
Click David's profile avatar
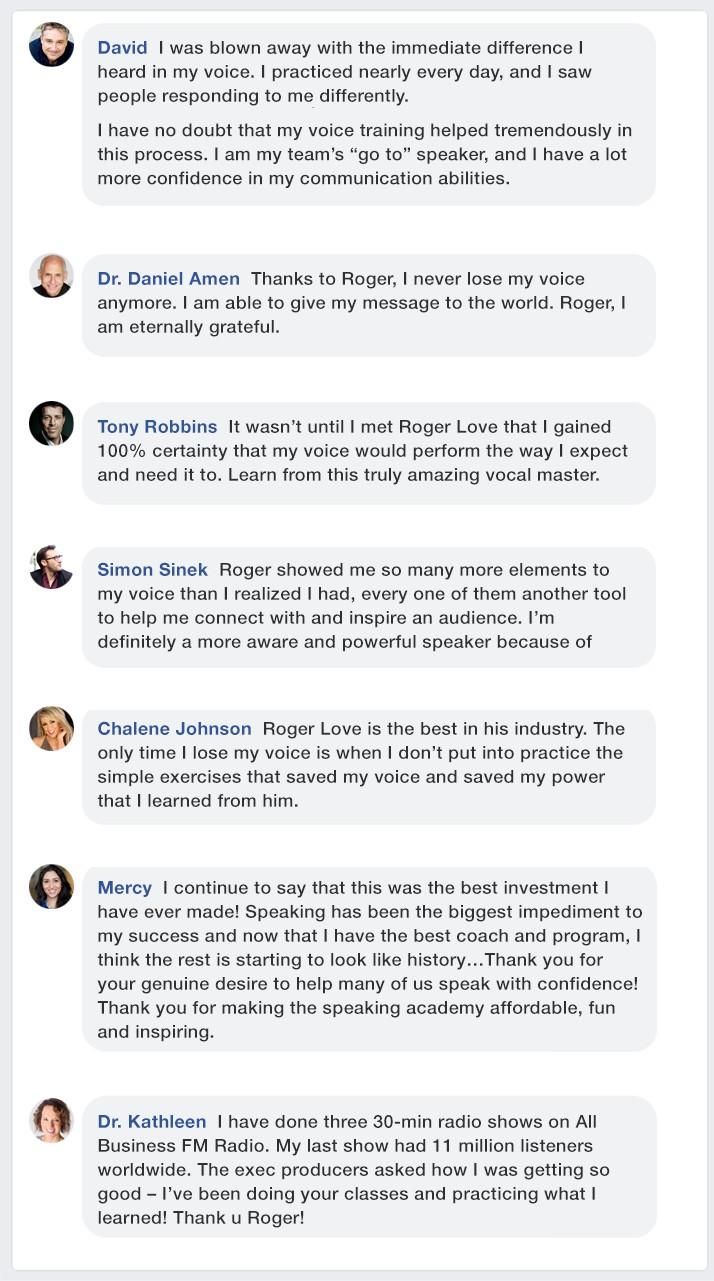[x=51, y=45]
